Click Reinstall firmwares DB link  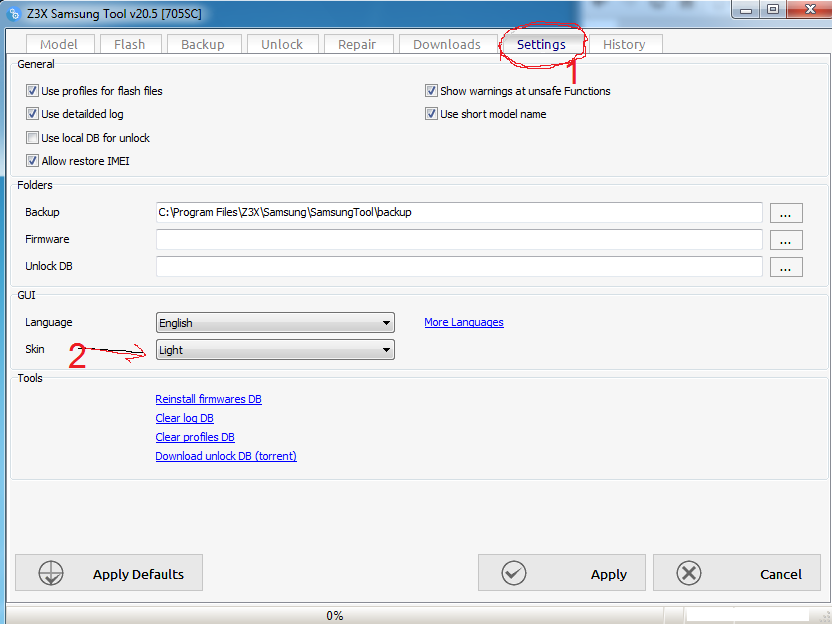209,399
